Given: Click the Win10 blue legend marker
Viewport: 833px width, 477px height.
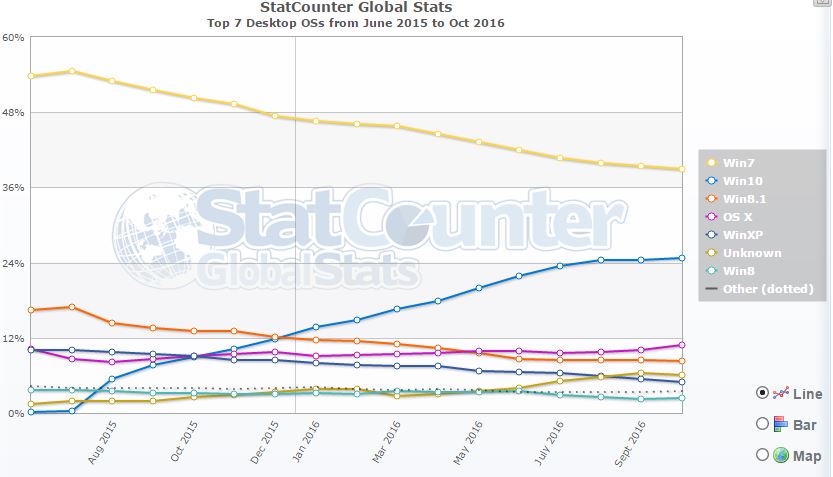Looking at the screenshot, I should [711, 181].
